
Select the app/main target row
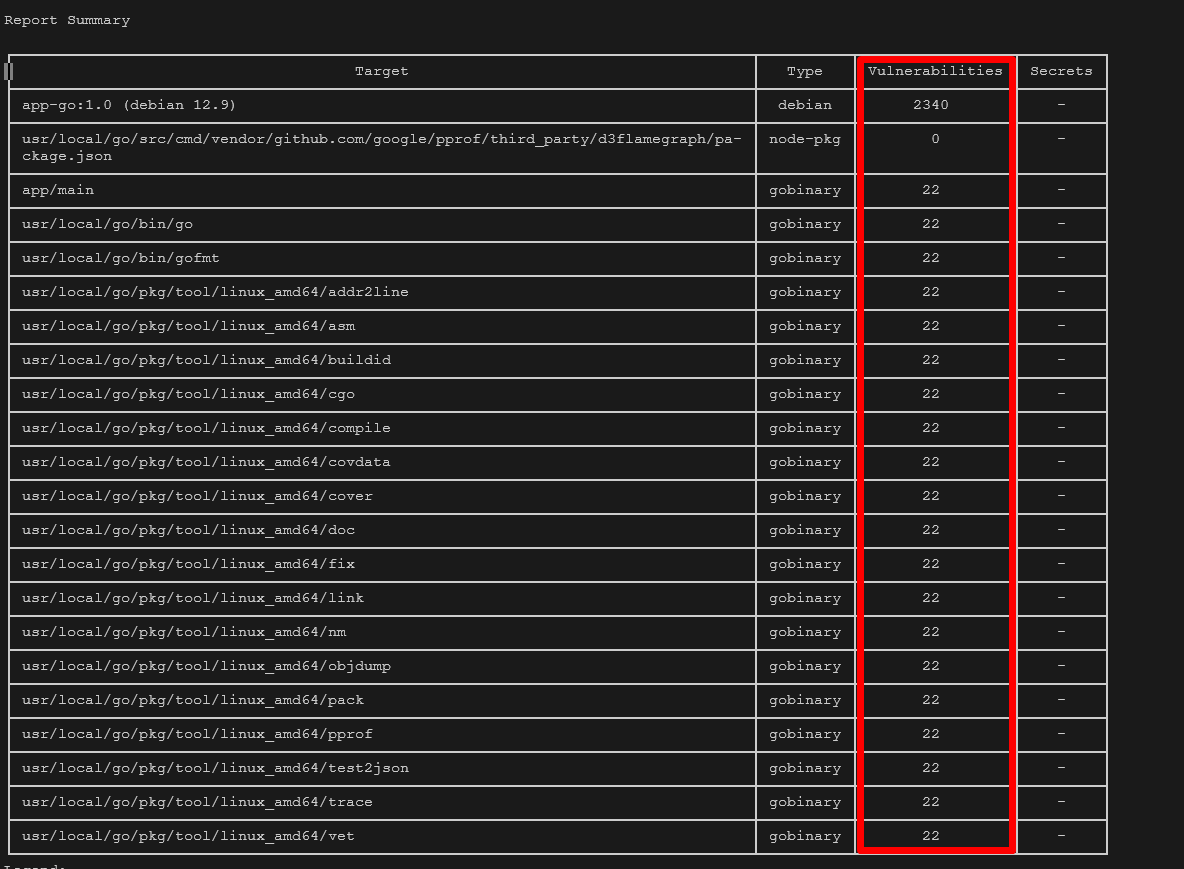(58, 190)
